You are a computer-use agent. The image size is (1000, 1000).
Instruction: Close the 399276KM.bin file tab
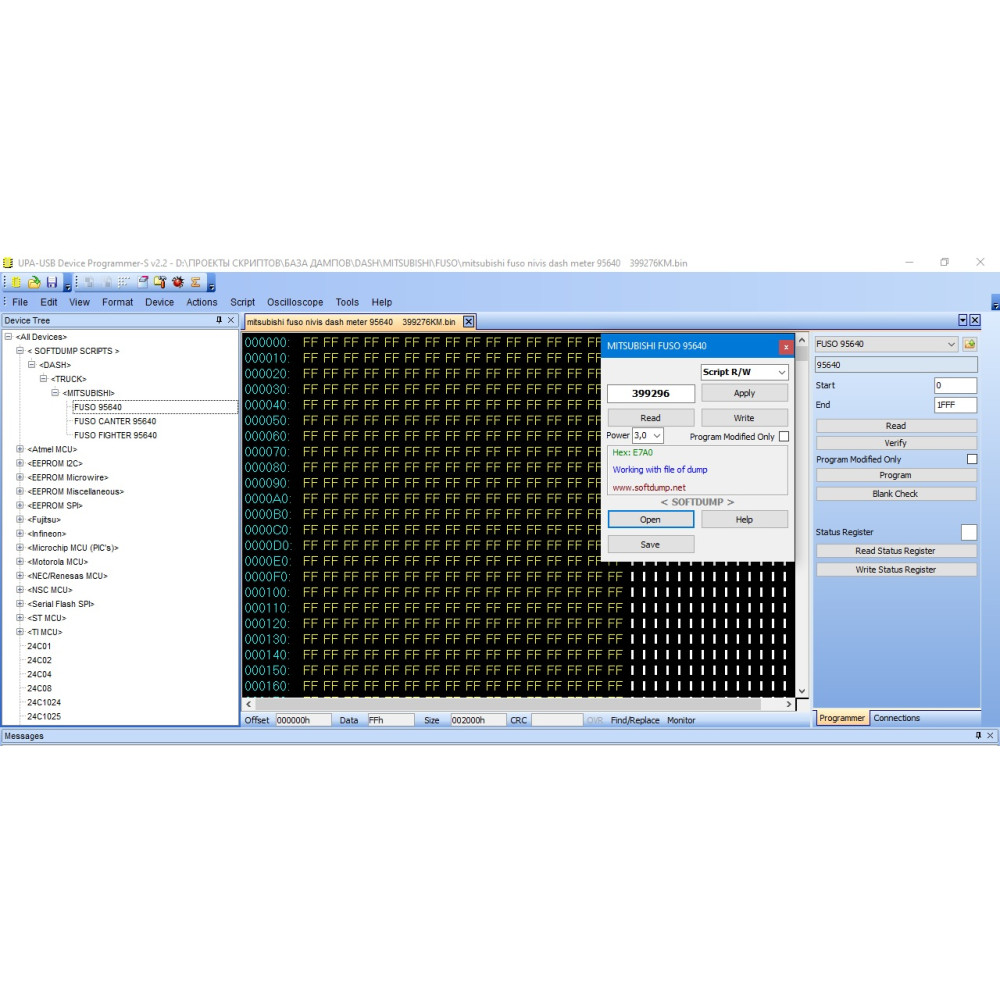[468, 321]
